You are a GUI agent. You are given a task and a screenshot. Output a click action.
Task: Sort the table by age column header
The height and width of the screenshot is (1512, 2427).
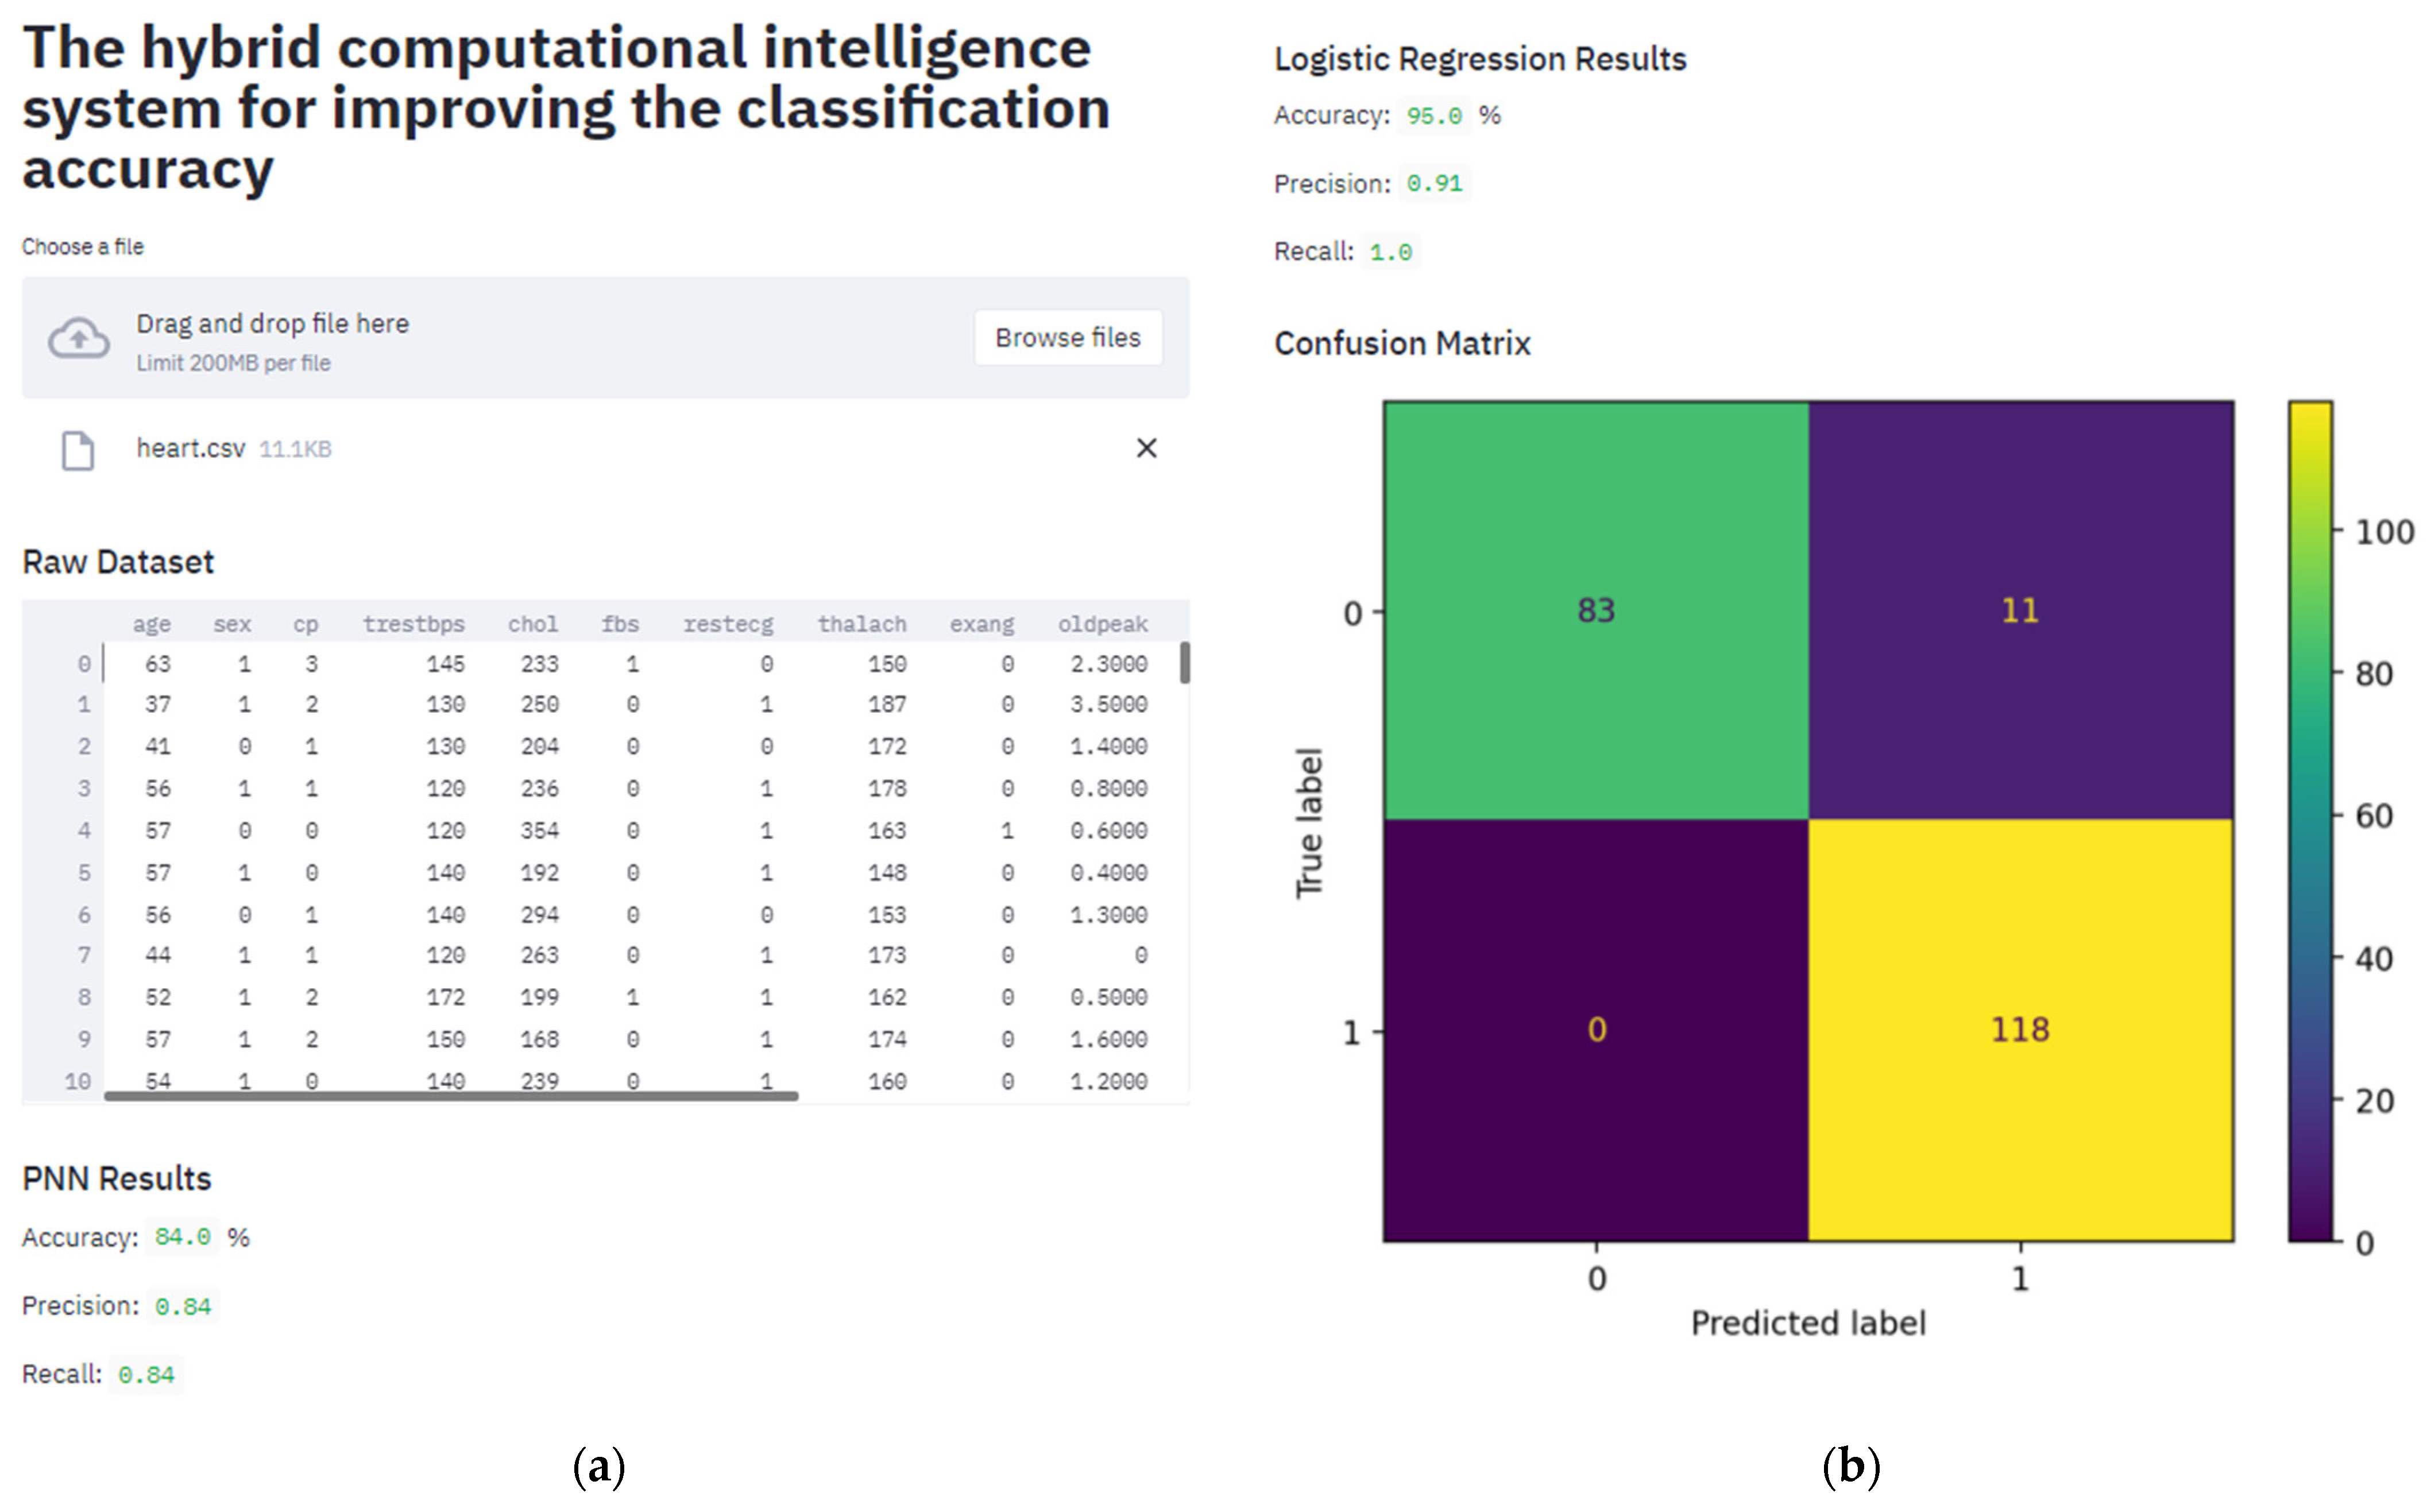click(x=152, y=624)
